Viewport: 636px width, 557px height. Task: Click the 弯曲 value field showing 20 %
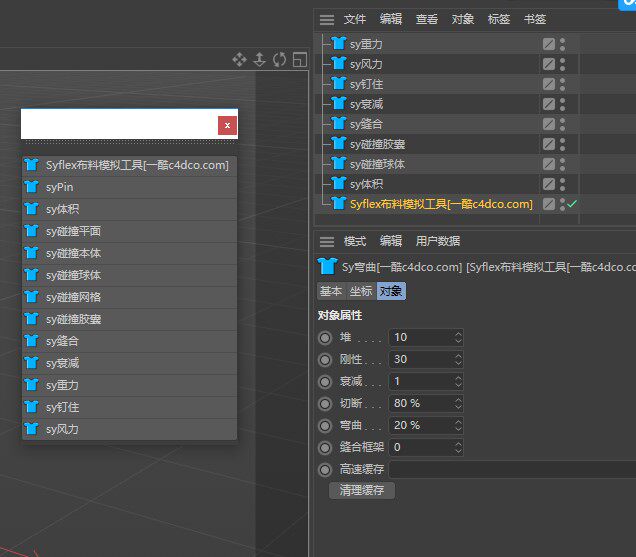(425, 425)
